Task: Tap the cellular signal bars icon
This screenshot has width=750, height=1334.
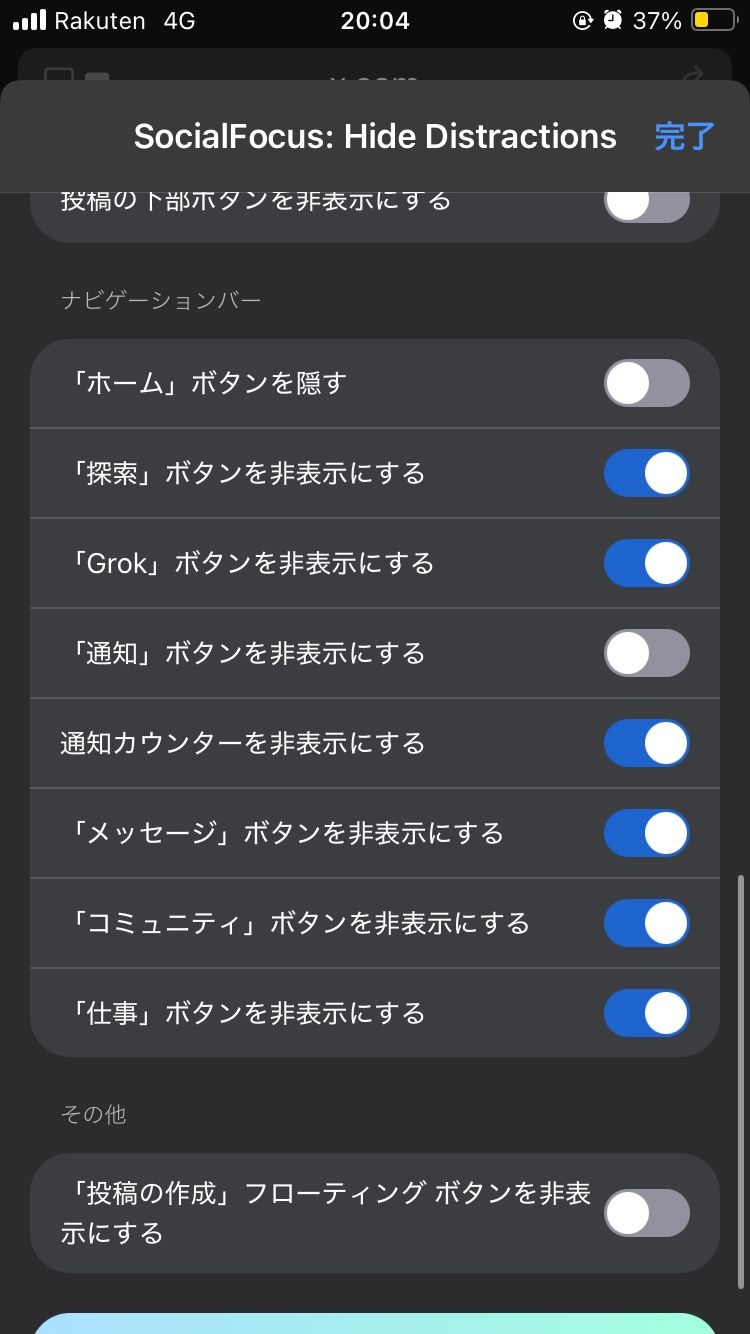Action: point(30,21)
